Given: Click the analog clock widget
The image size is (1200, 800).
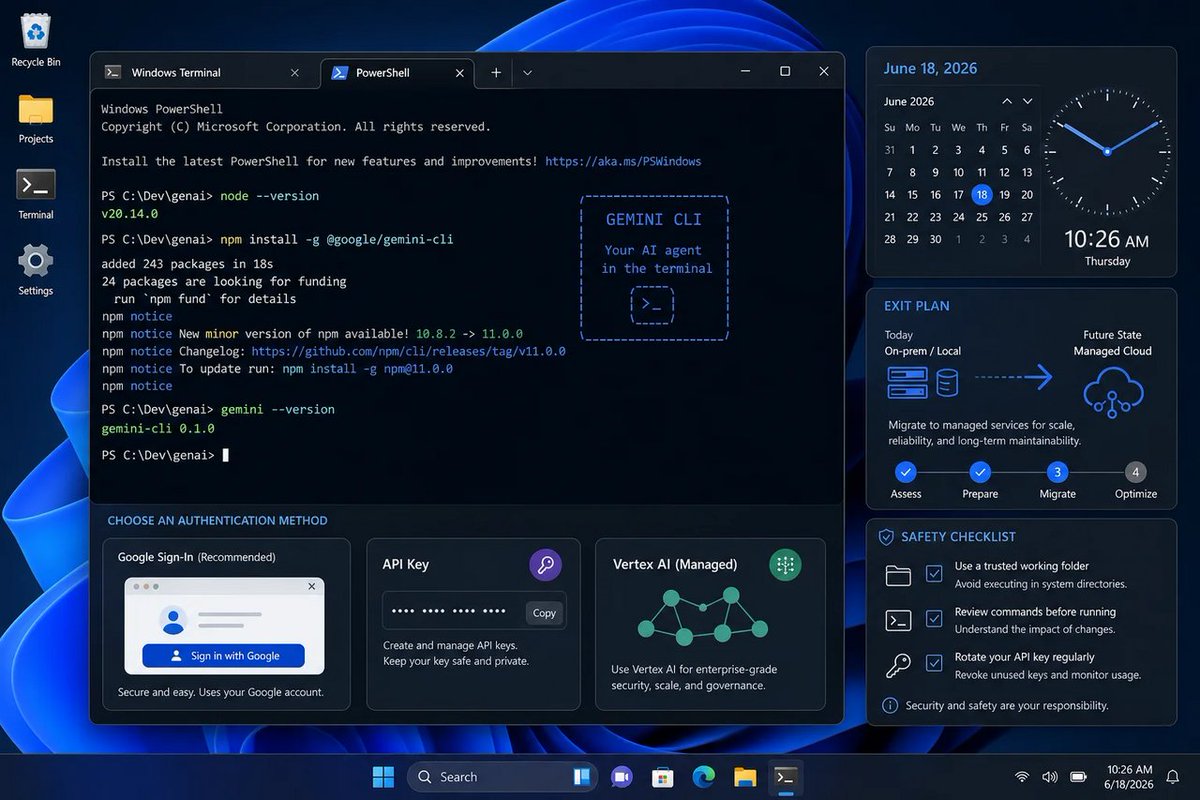Looking at the screenshot, I should (x=1107, y=151).
